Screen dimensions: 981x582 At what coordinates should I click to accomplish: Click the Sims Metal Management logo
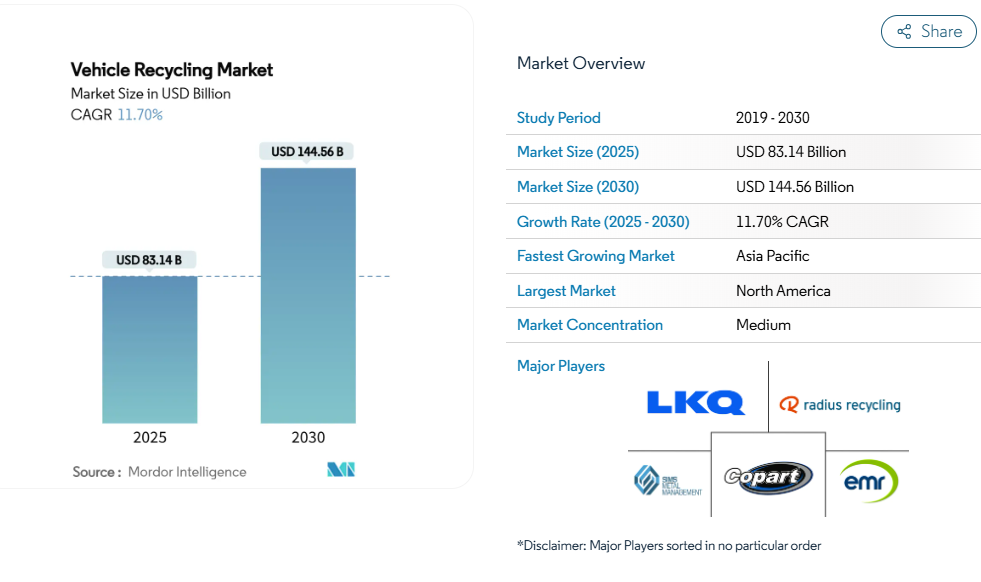tap(667, 481)
